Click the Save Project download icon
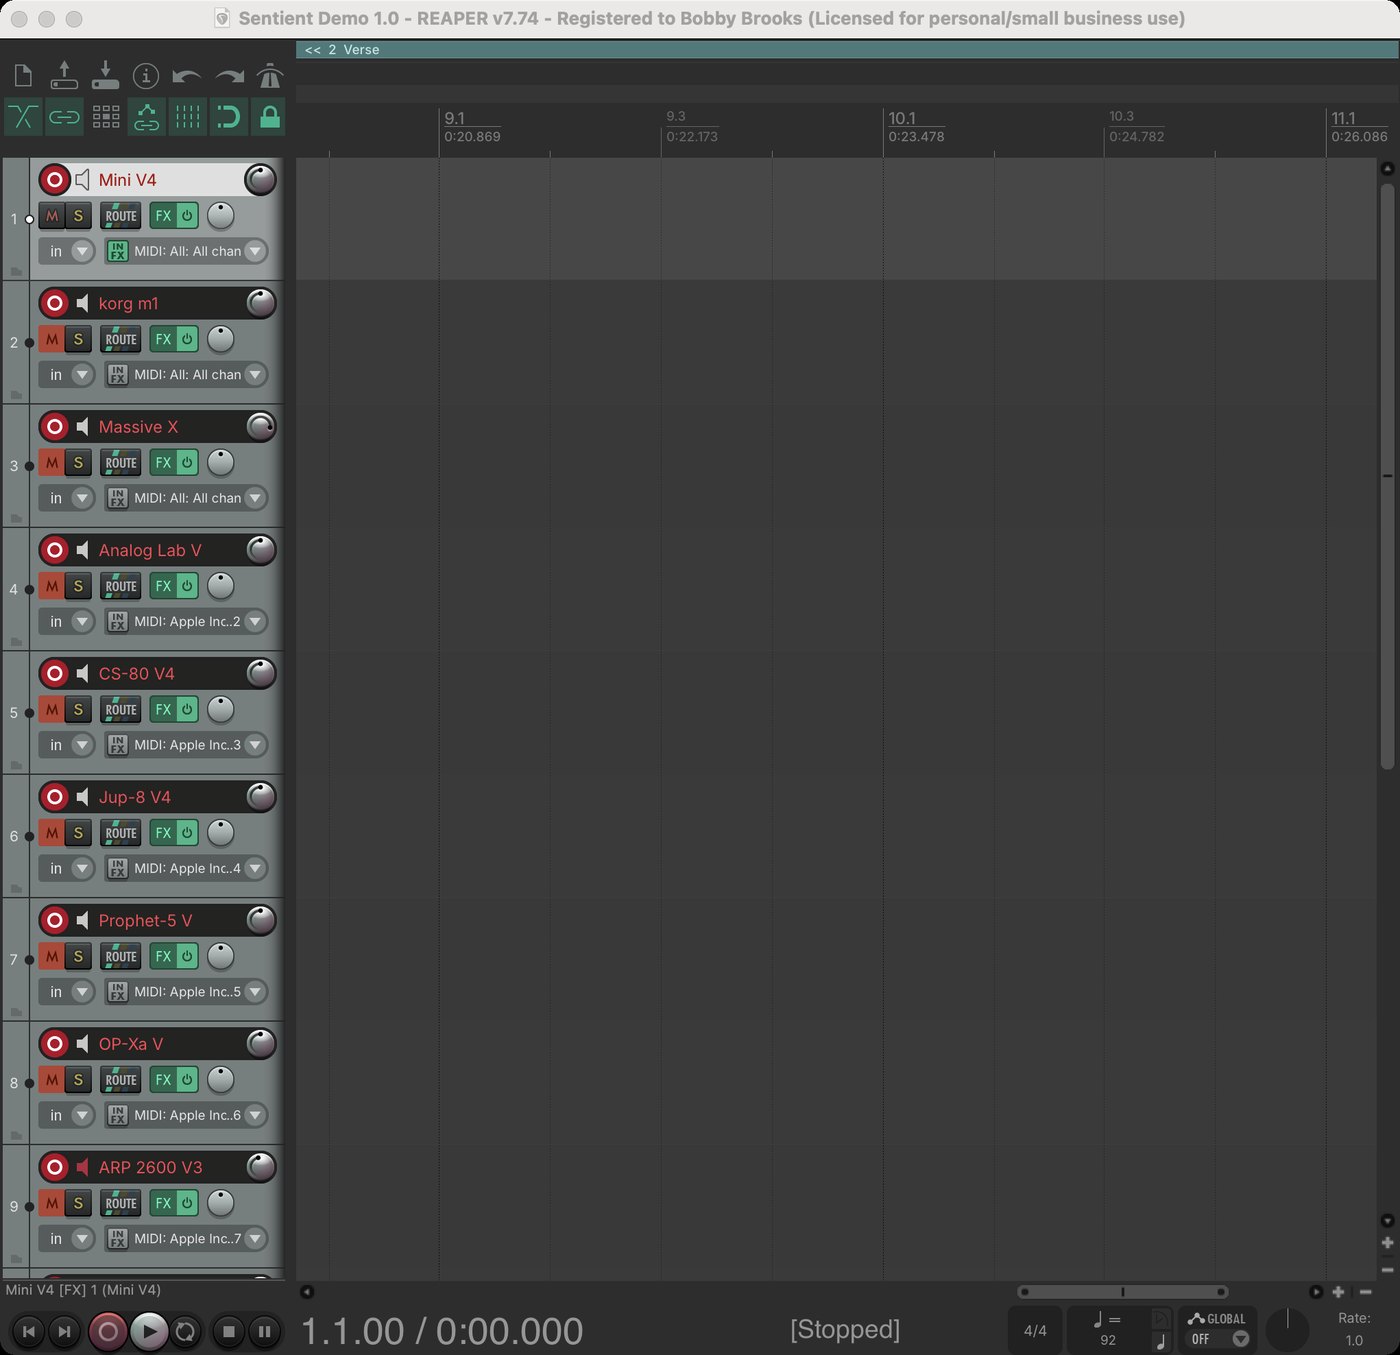This screenshot has width=1400, height=1355. pyautogui.click(x=105, y=76)
